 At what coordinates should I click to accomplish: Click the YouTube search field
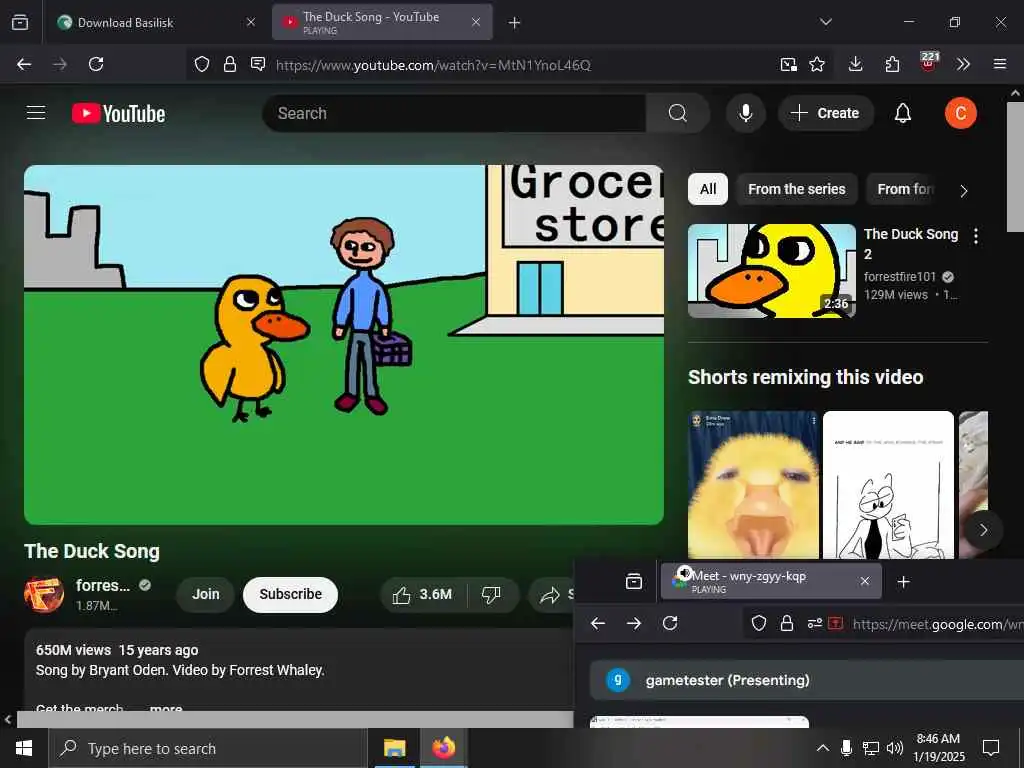[x=454, y=113]
